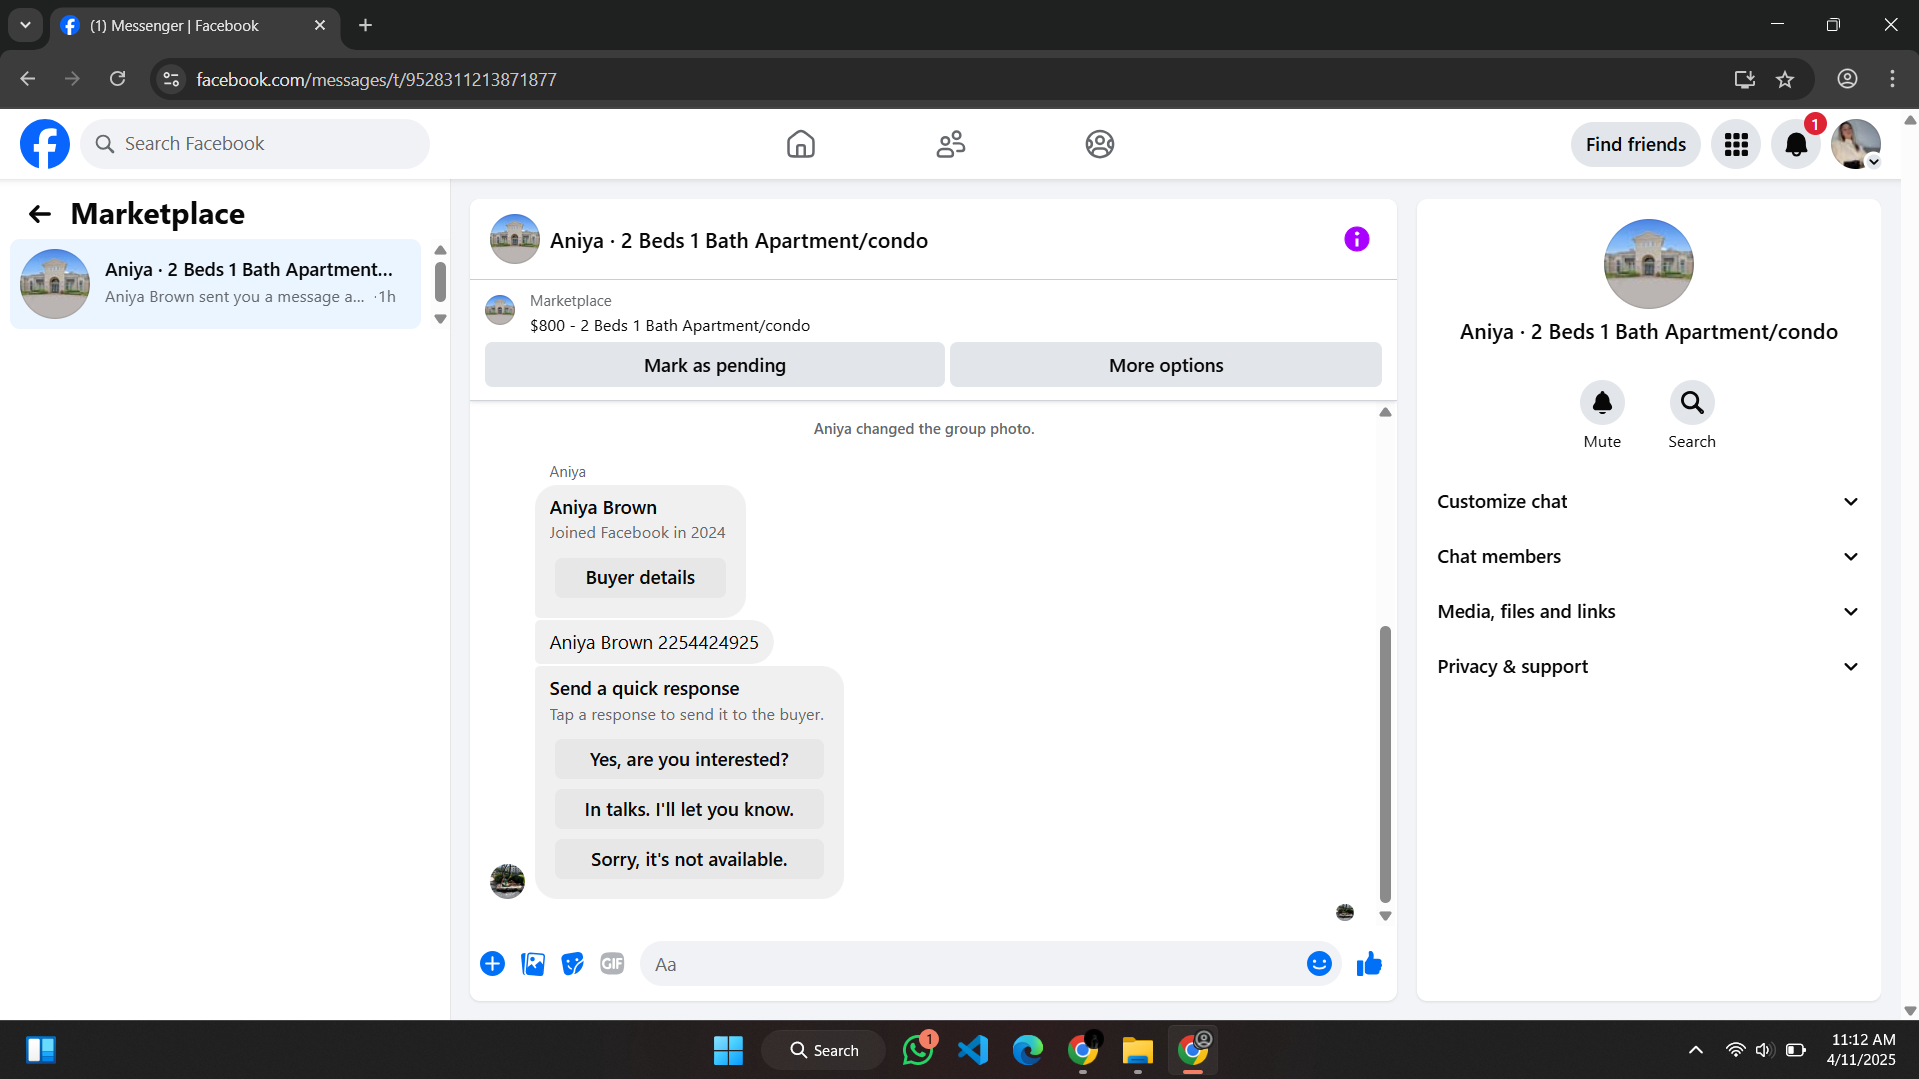The height and width of the screenshot is (1079, 1919).
Task: Bookmark this page with the star icon
Action: pos(1785,79)
